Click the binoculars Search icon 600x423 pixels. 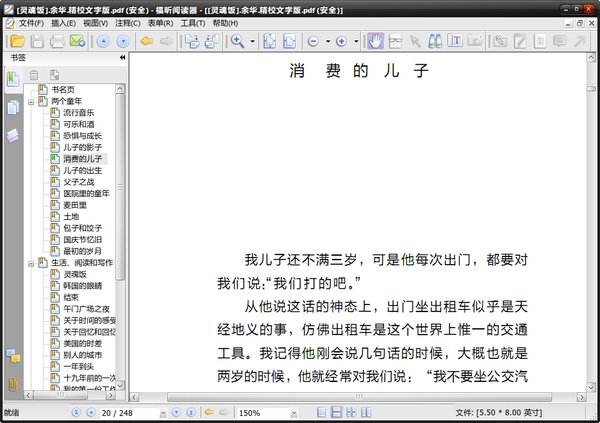pyautogui.click(x=434, y=41)
